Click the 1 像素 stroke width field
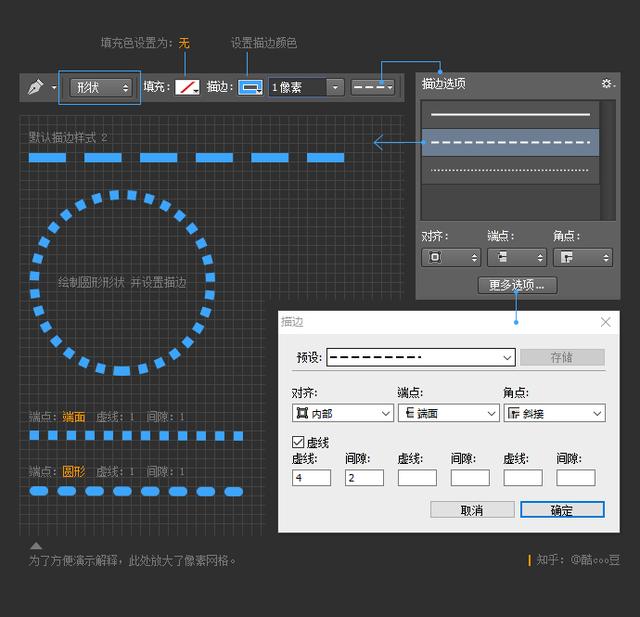 click(297, 87)
